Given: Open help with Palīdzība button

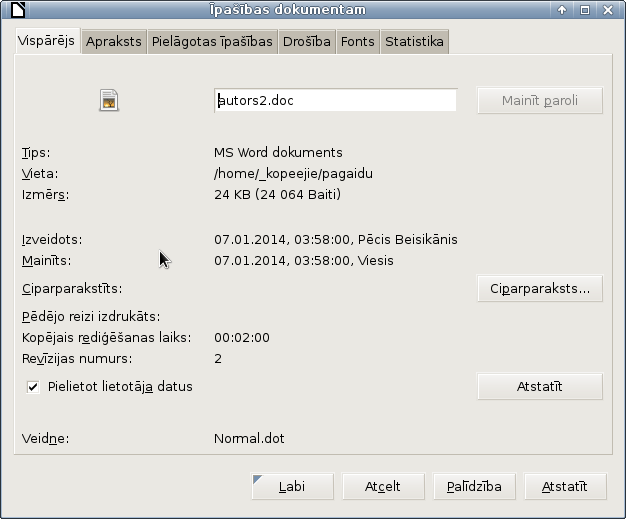Looking at the screenshot, I should coord(474,486).
